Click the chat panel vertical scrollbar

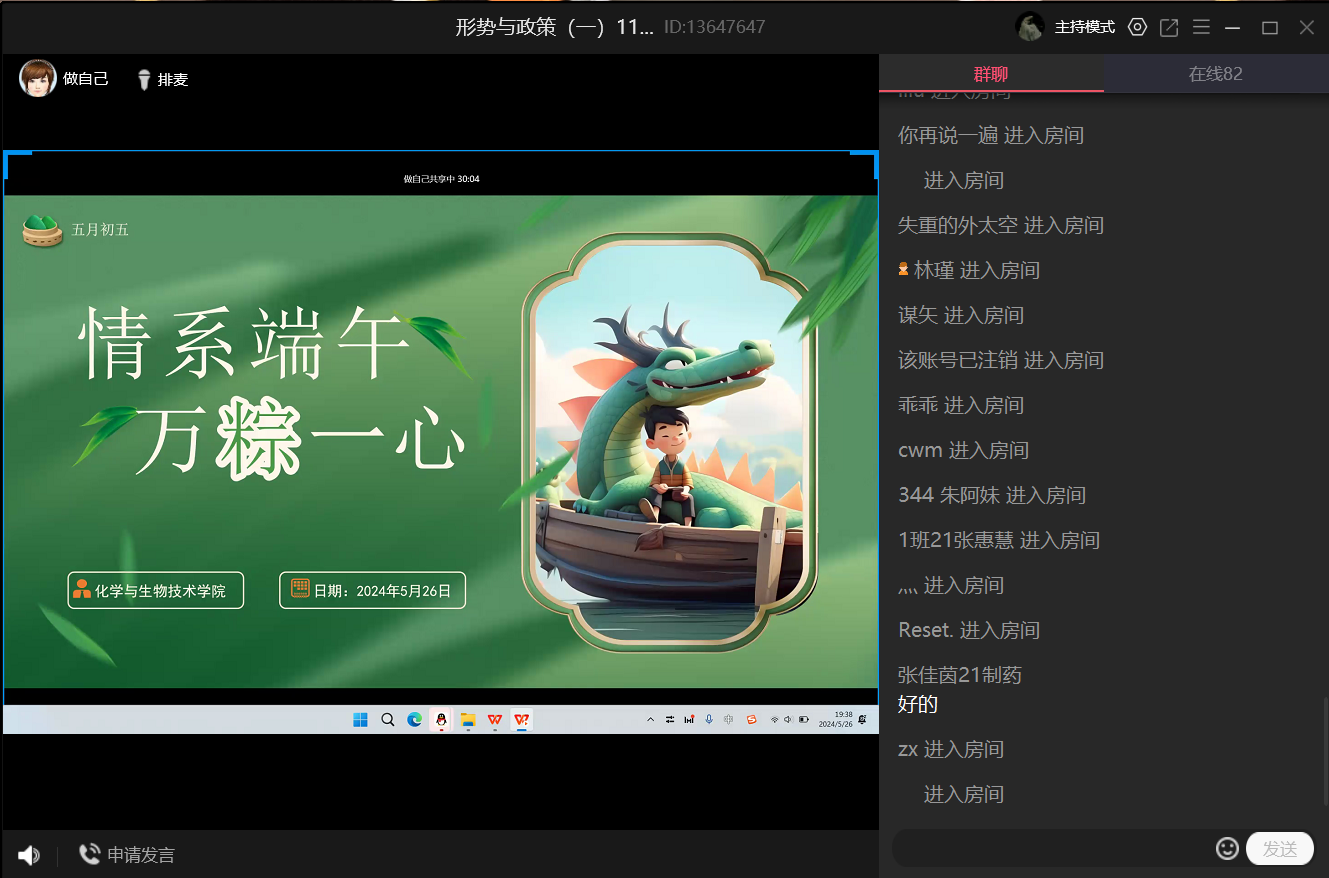pyautogui.click(x=1324, y=750)
